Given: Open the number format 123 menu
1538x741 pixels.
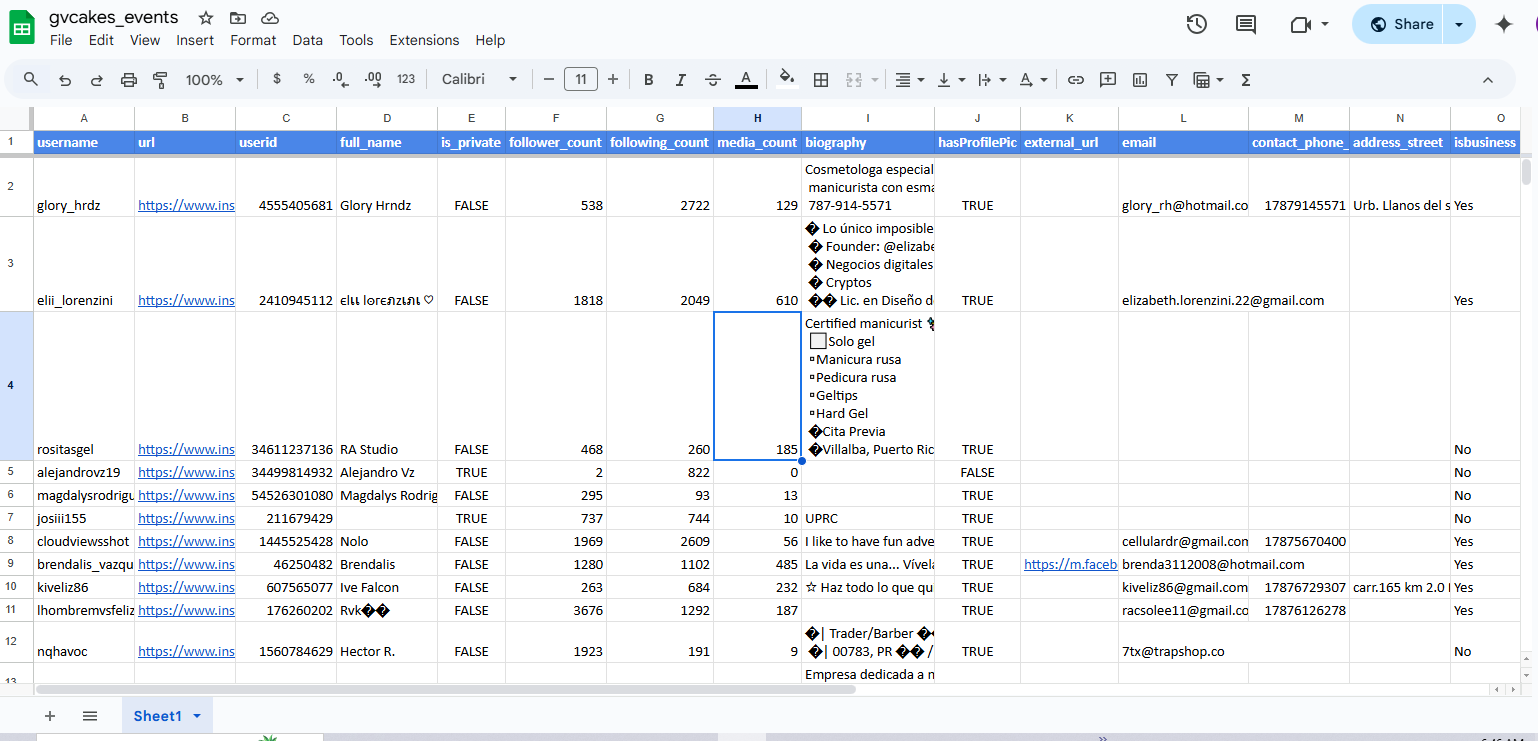Looking at the screenshot, I should [406, 79].
